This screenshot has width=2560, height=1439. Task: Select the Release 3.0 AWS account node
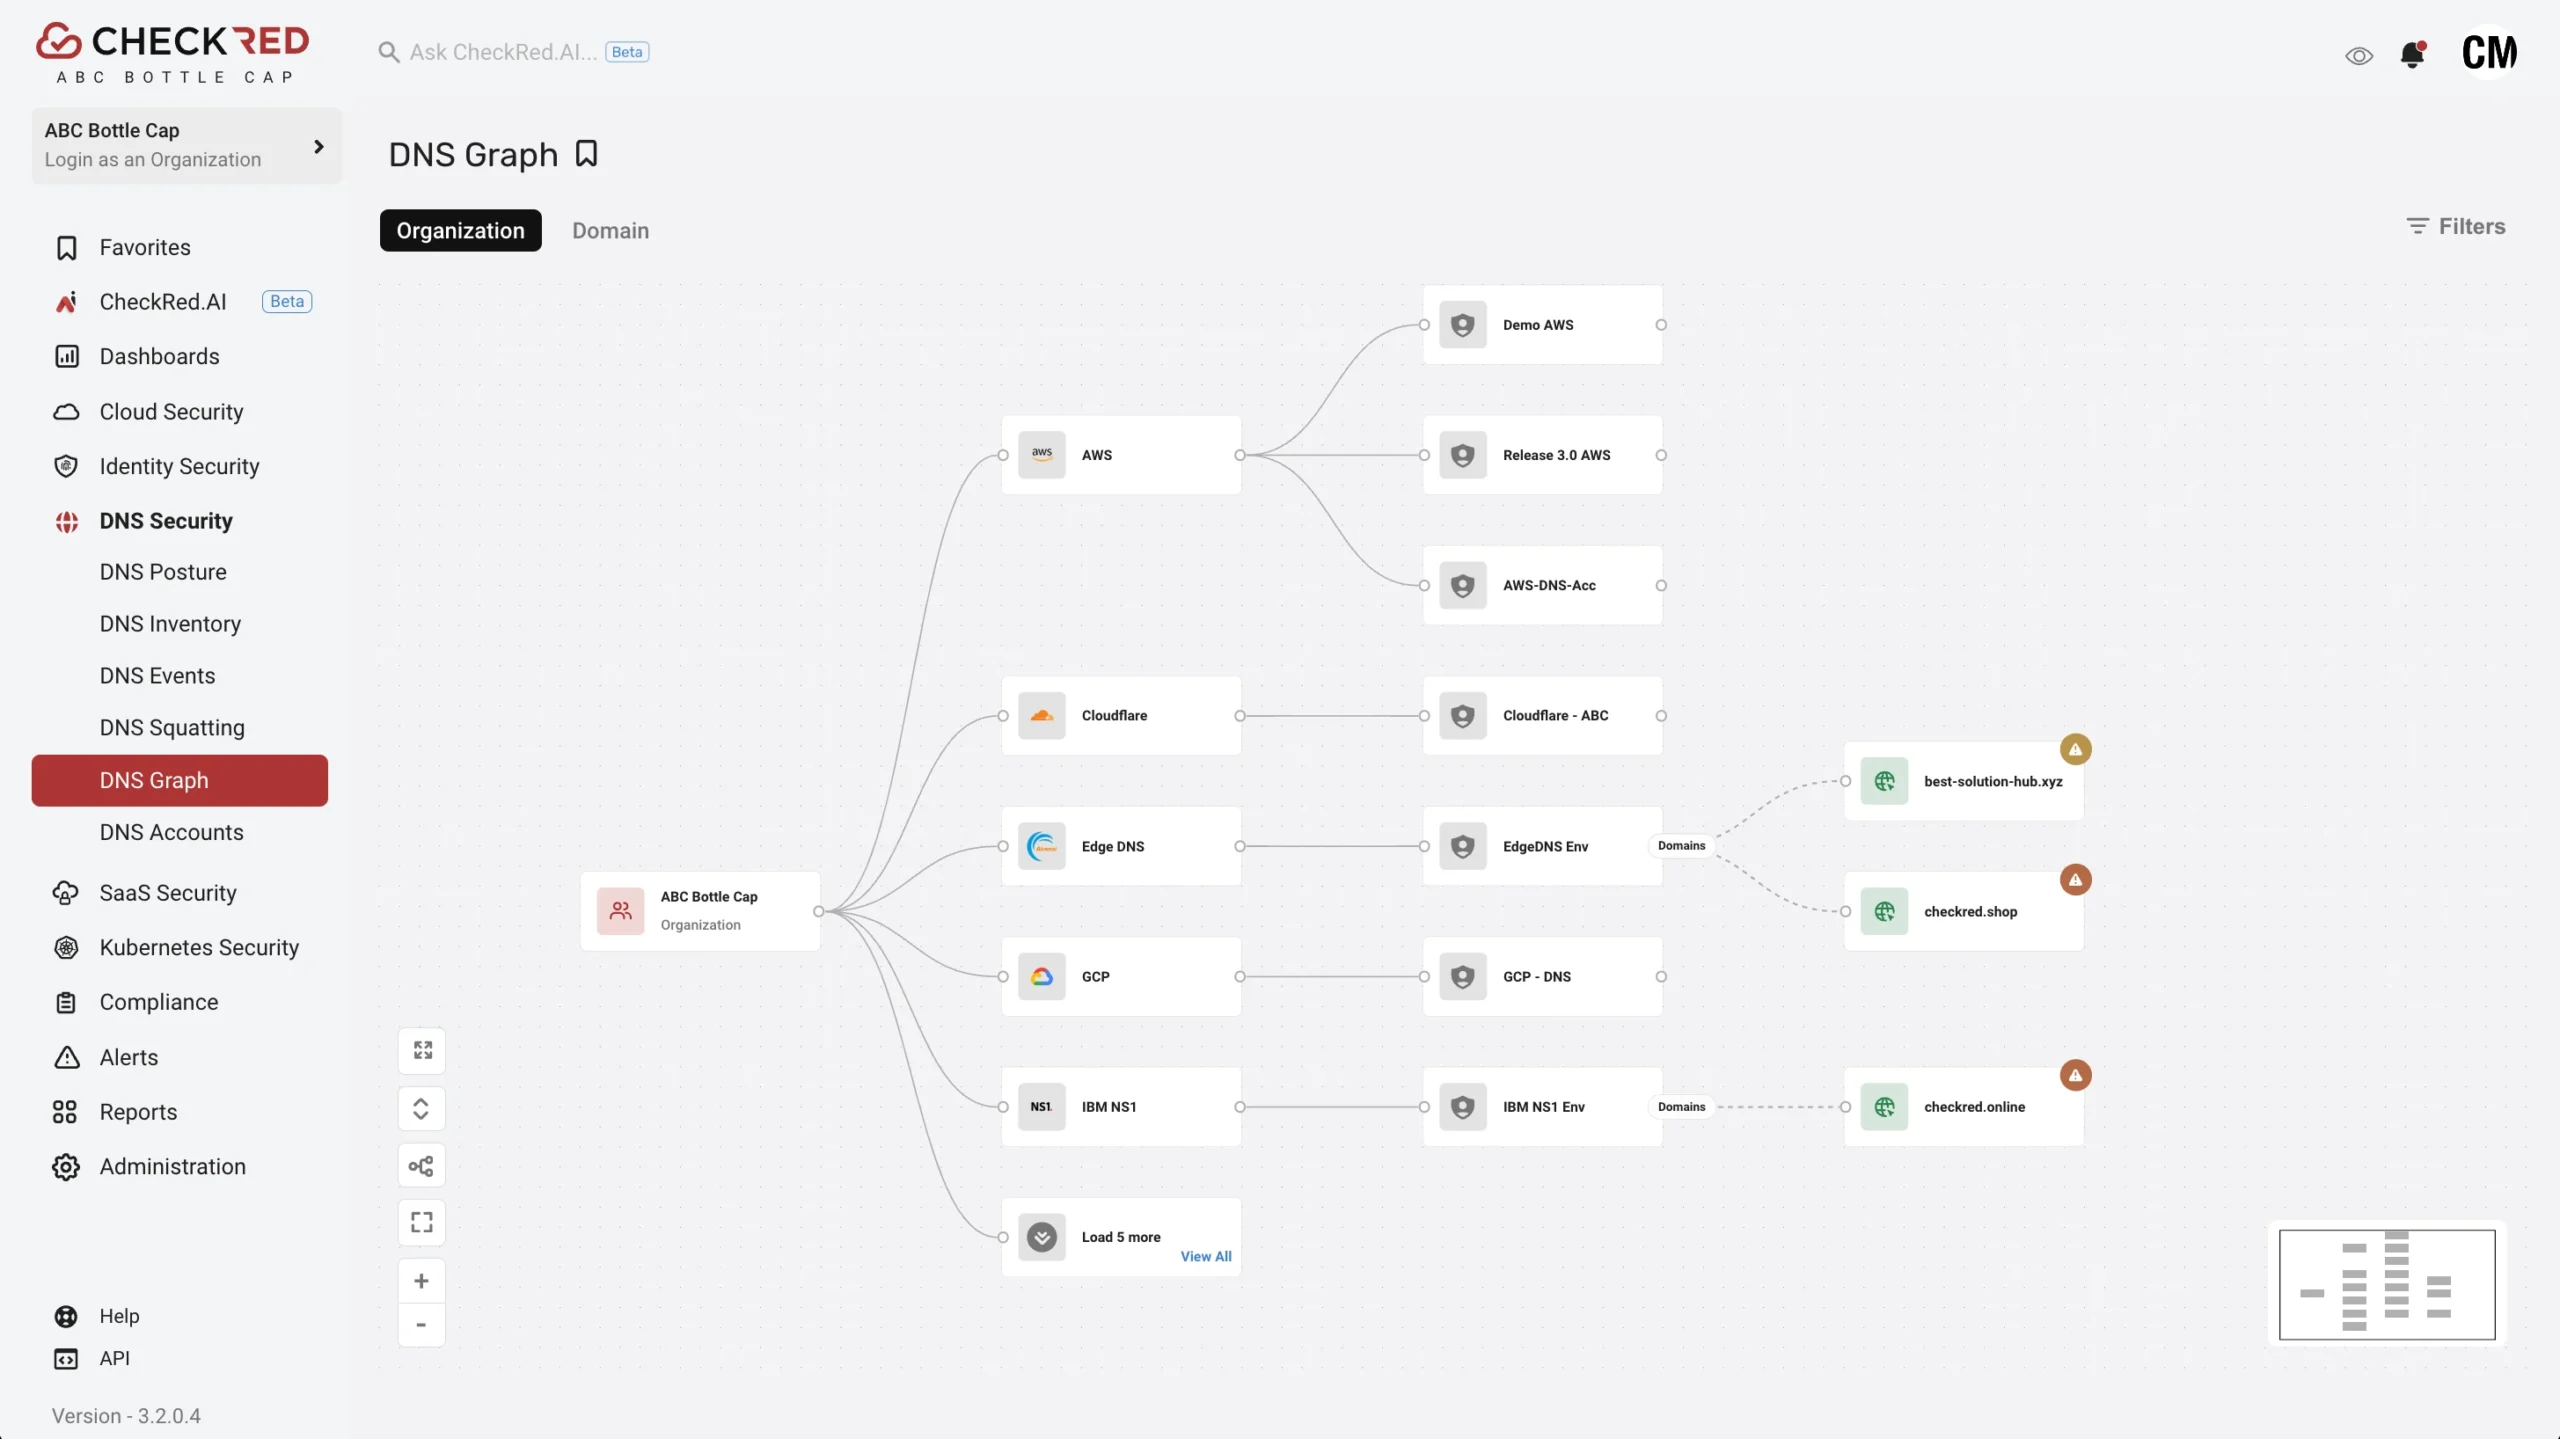(1542, 455)
